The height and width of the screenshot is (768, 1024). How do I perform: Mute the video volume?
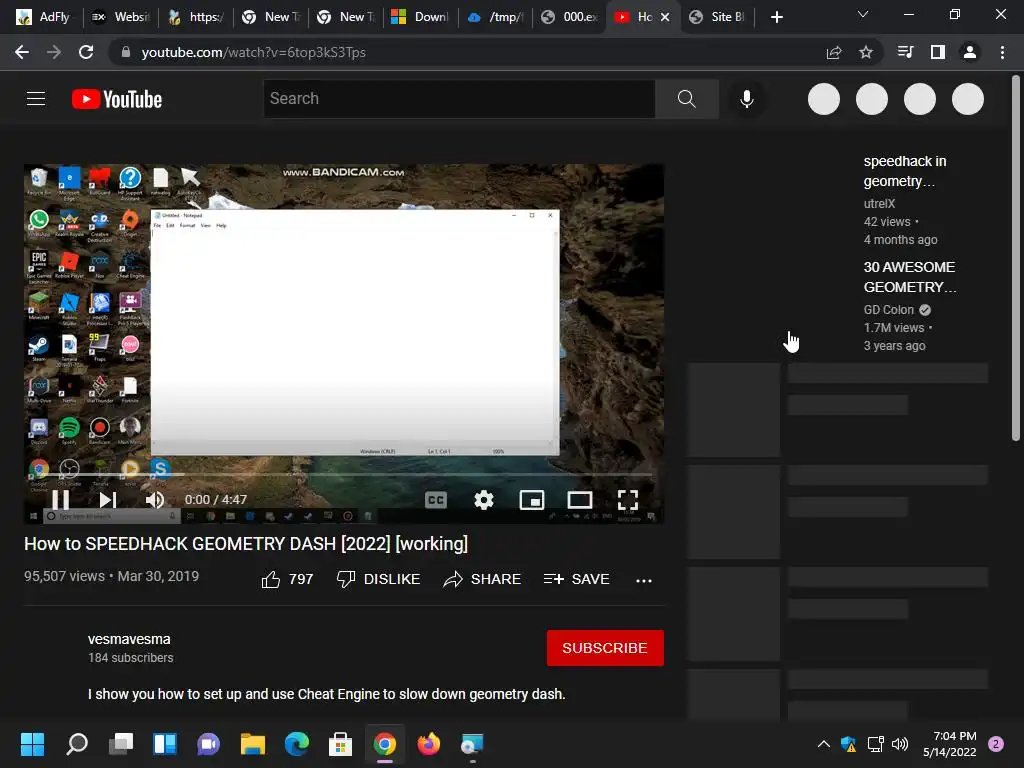154,500
